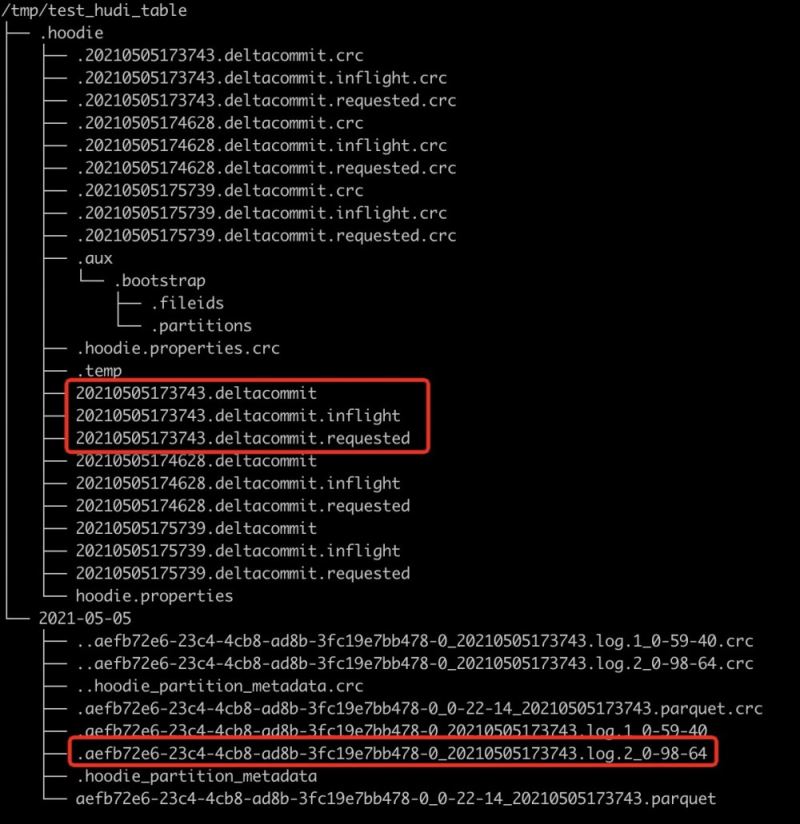Select the .aux folder

pos(95,259)
